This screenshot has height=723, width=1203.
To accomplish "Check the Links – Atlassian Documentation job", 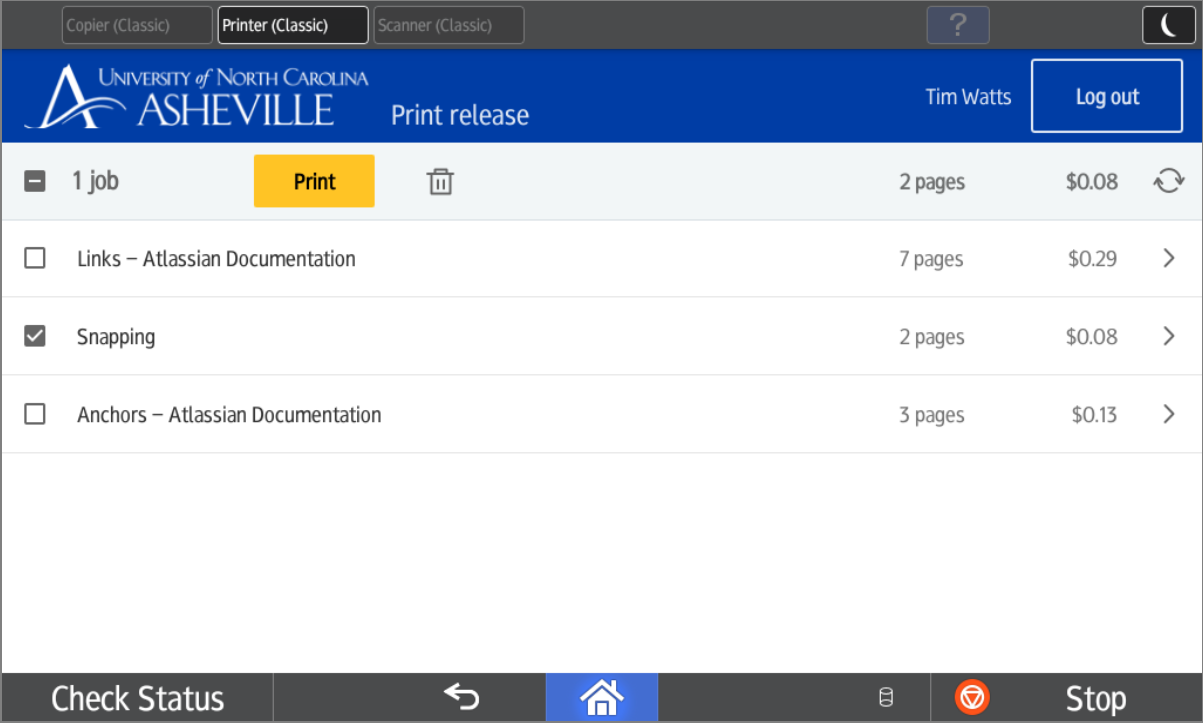I will tap(35, 259).
